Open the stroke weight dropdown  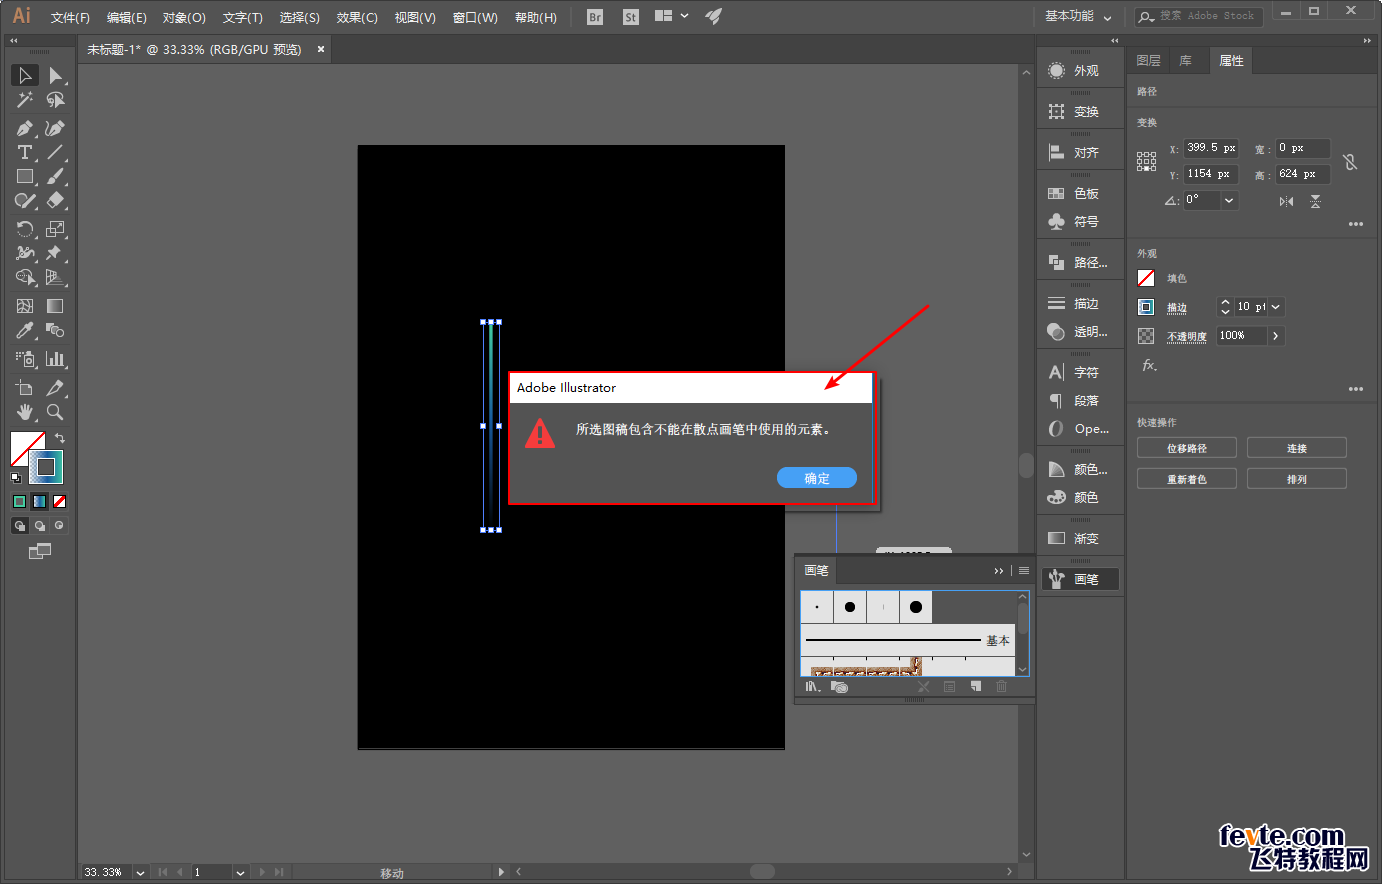point(1276,307)
